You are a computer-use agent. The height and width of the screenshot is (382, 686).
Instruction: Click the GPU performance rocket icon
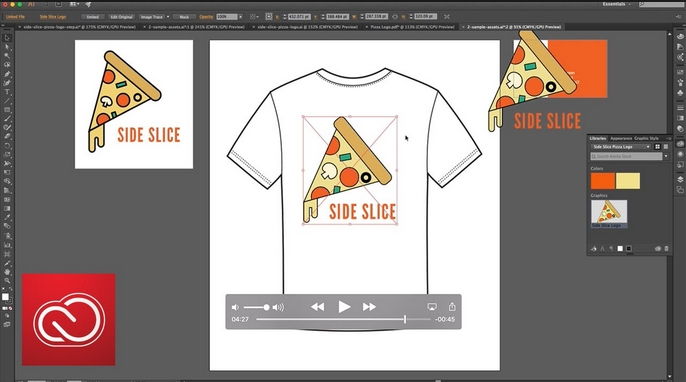(88, 4)
